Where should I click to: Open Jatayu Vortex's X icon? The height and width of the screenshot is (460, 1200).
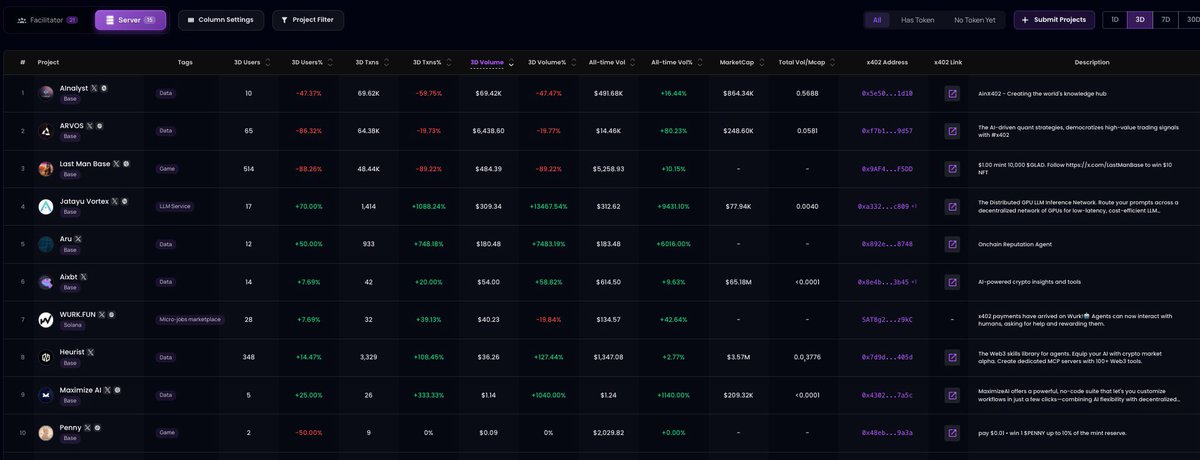(x=114, y=201)
